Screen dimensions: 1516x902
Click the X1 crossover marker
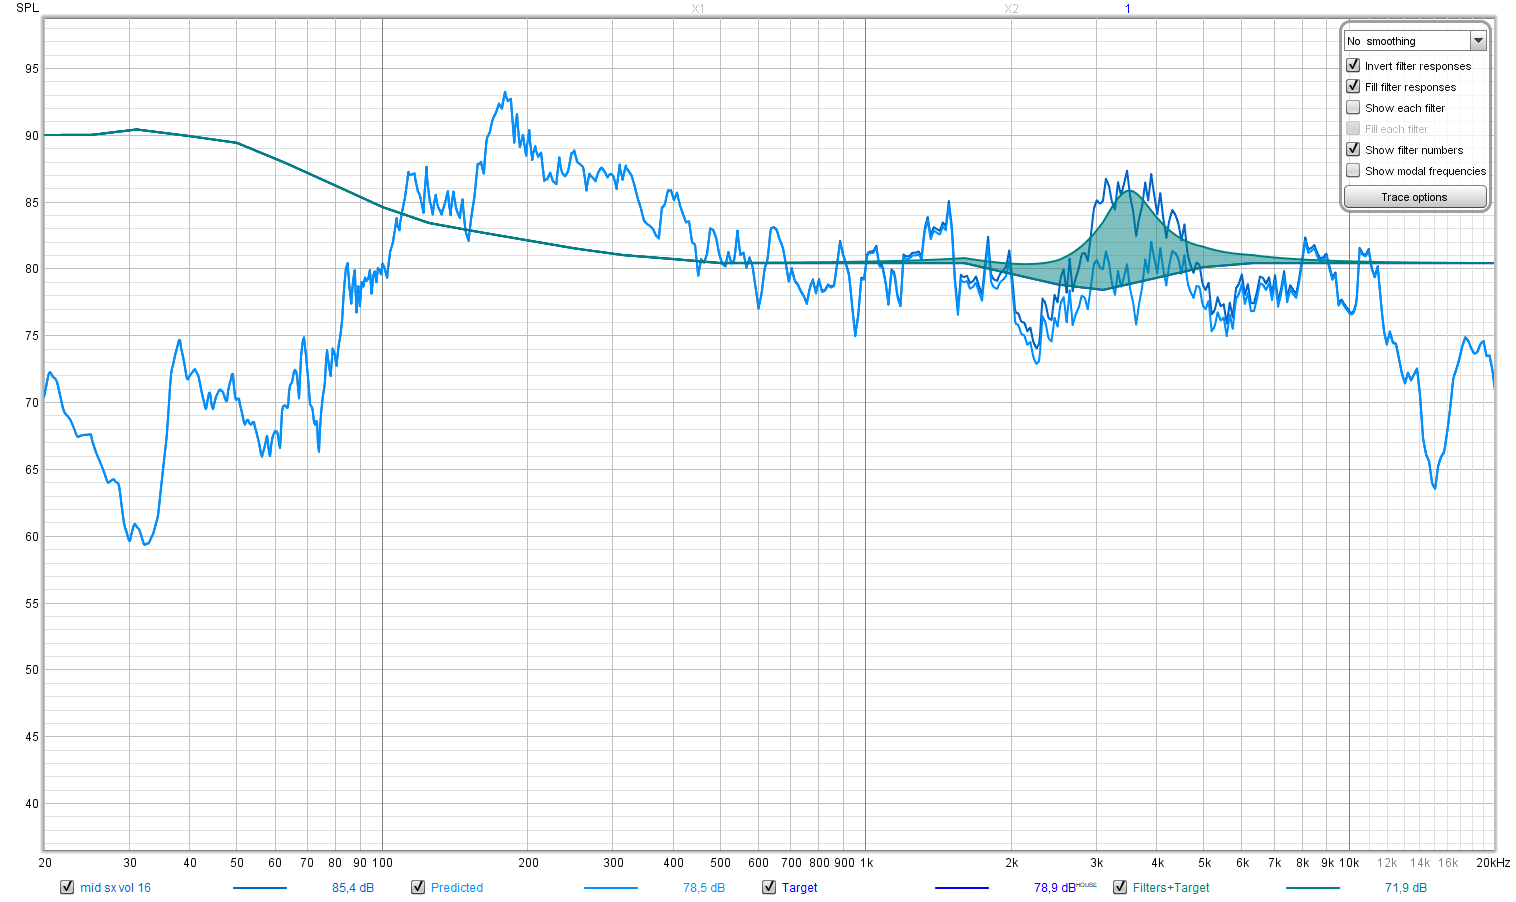pyautogui.click(x=698, y=9)
